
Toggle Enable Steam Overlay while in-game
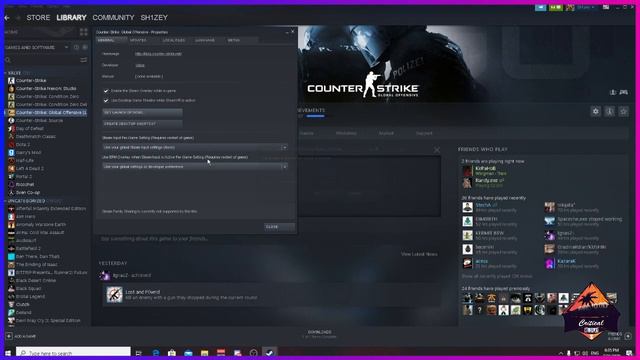coord(106,91)
